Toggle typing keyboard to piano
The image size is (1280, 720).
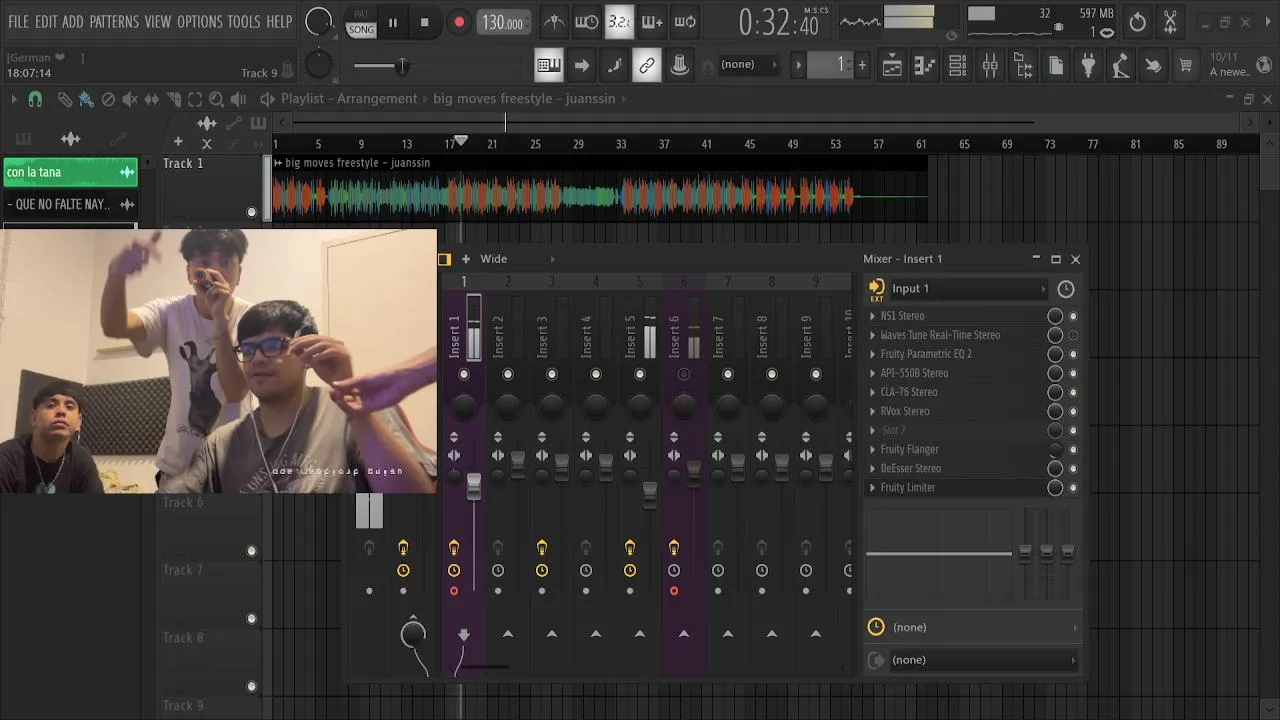[548, 66]
